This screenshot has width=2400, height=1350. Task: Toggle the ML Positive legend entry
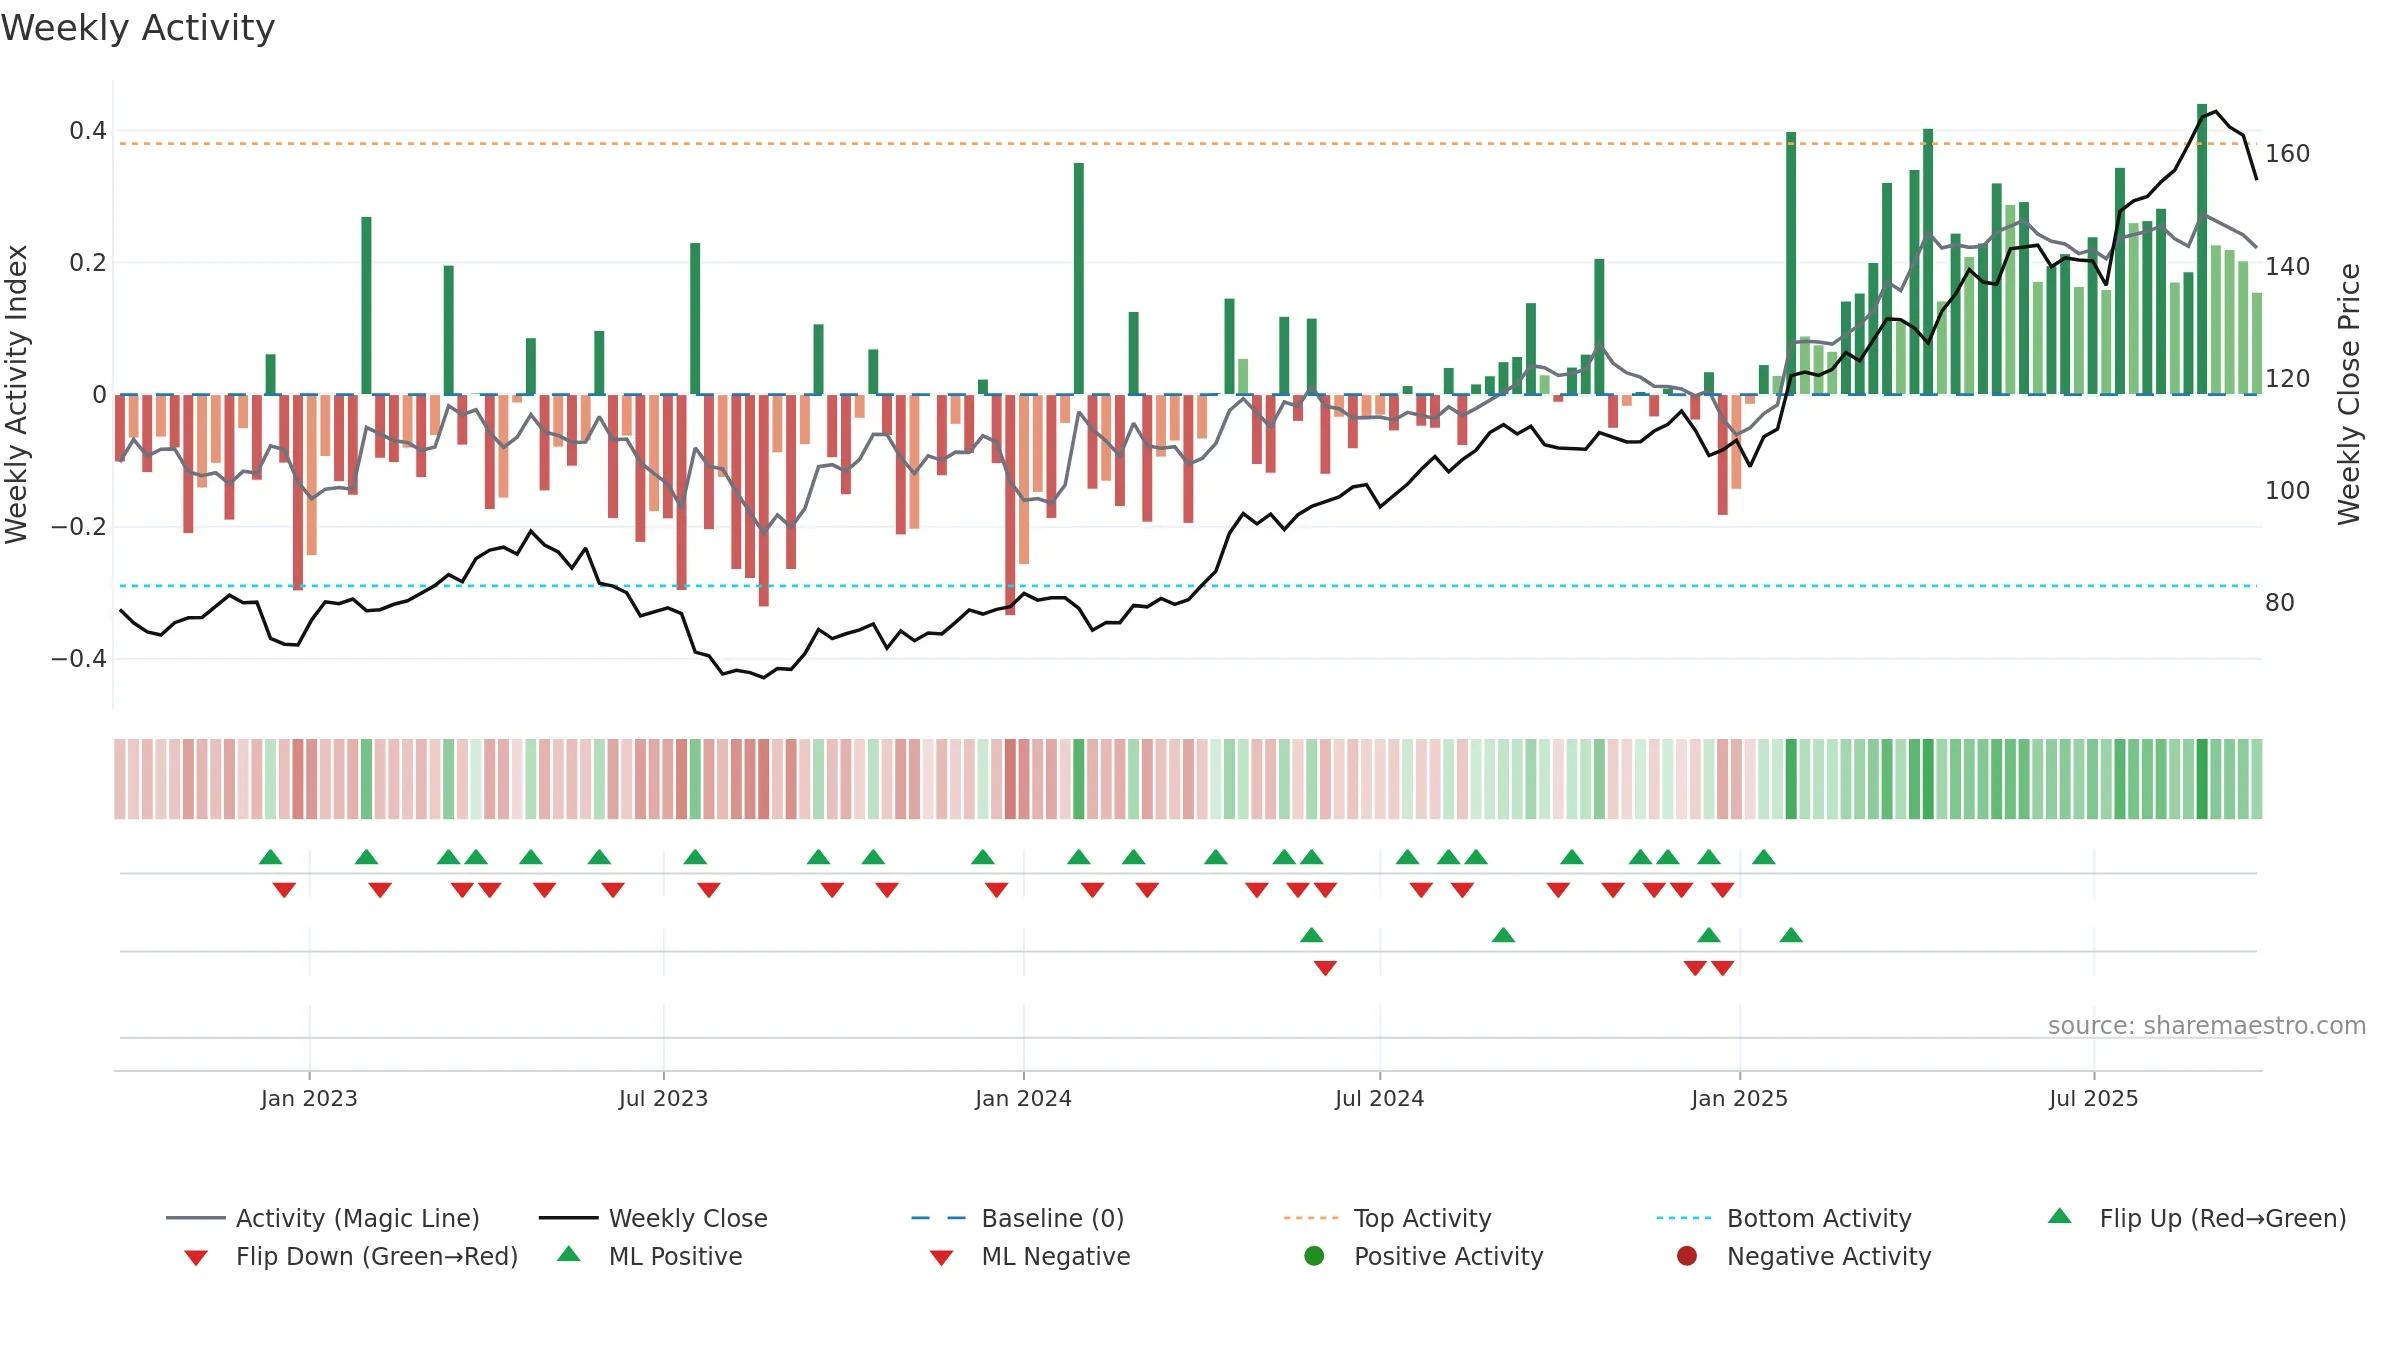click(650, 1256)
